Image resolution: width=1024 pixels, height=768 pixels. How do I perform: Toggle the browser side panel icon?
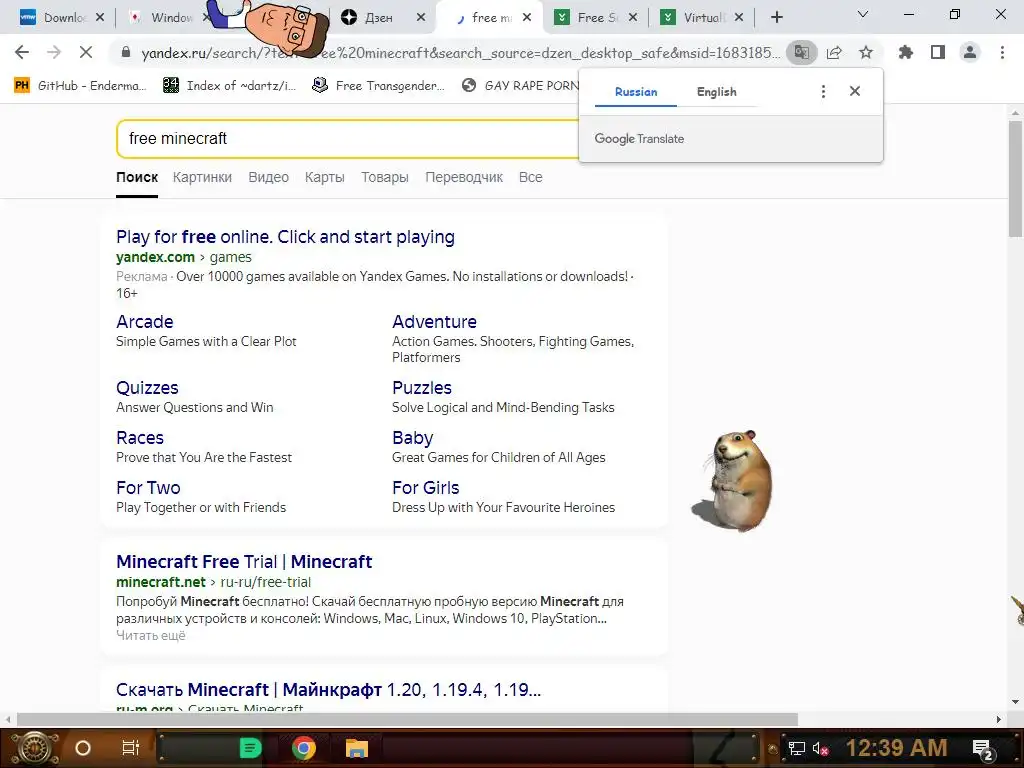tap(938, 52)
